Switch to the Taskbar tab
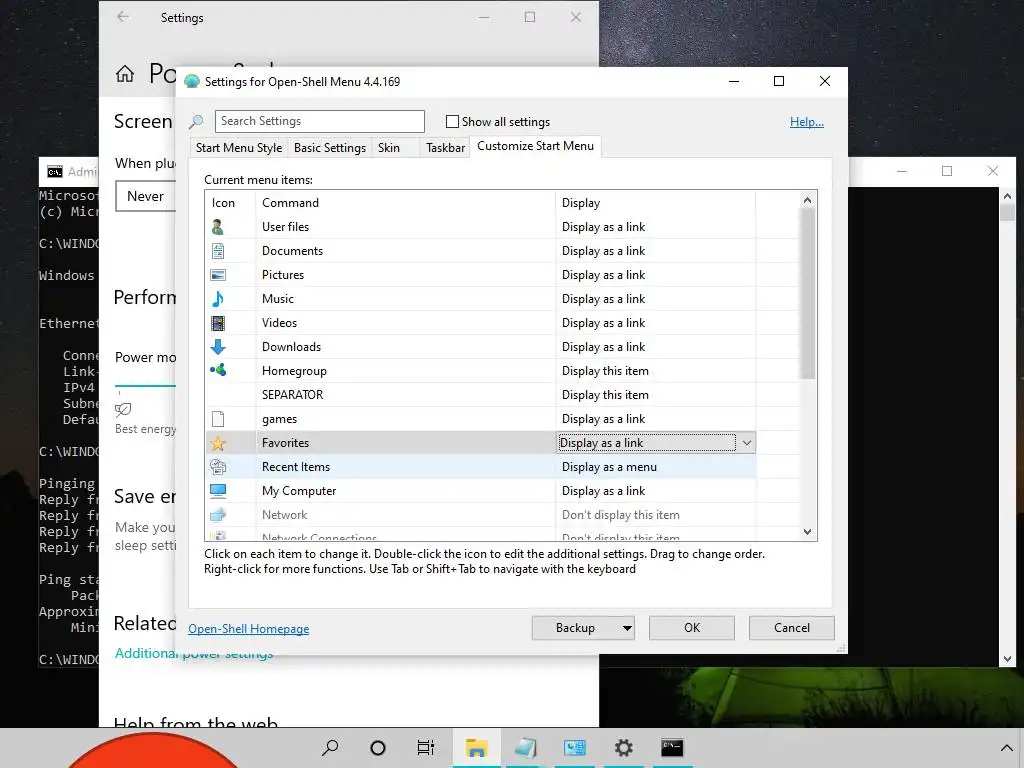The height and width of the screenshot is (768, 1024). click(445, 148)
